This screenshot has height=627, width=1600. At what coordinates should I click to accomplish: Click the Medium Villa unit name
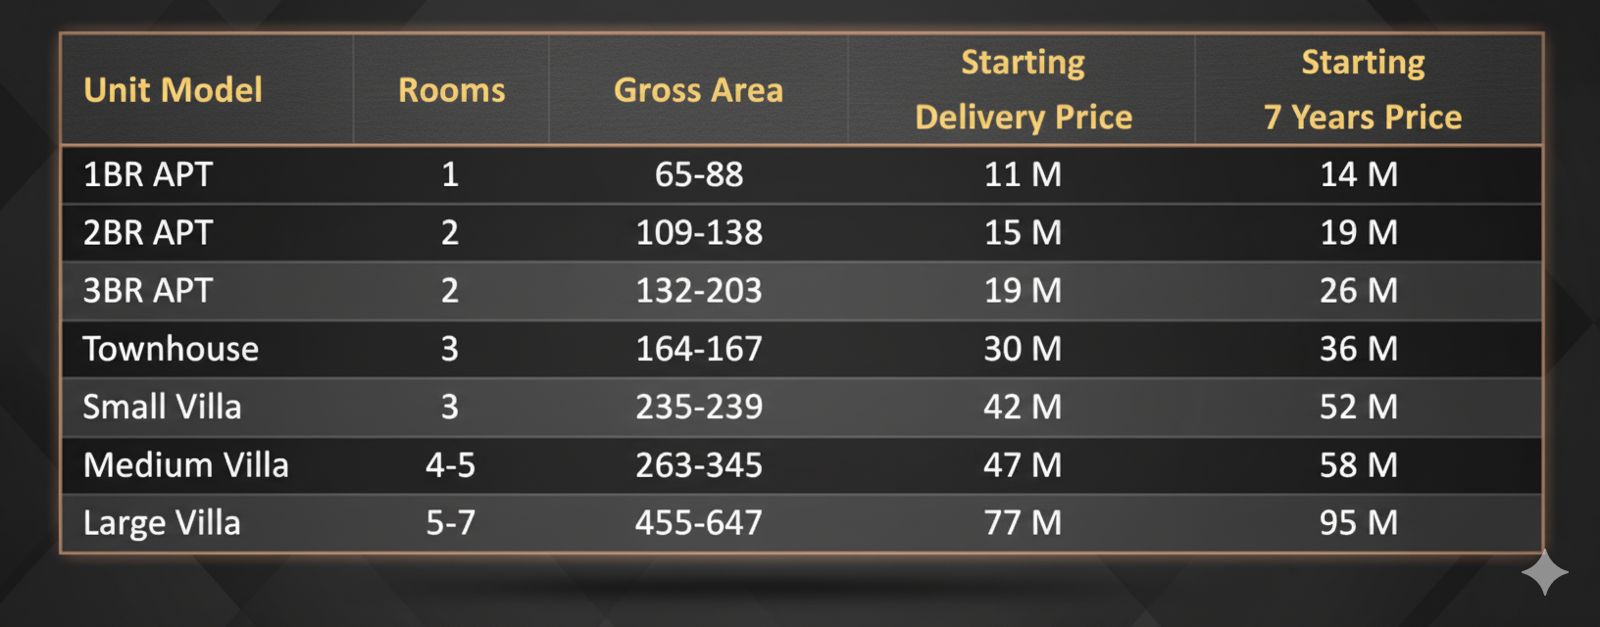click(186, 465)
